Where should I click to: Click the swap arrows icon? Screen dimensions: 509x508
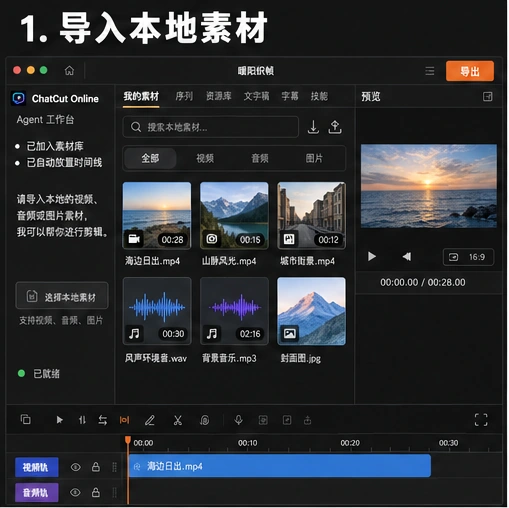coord(103,420)
